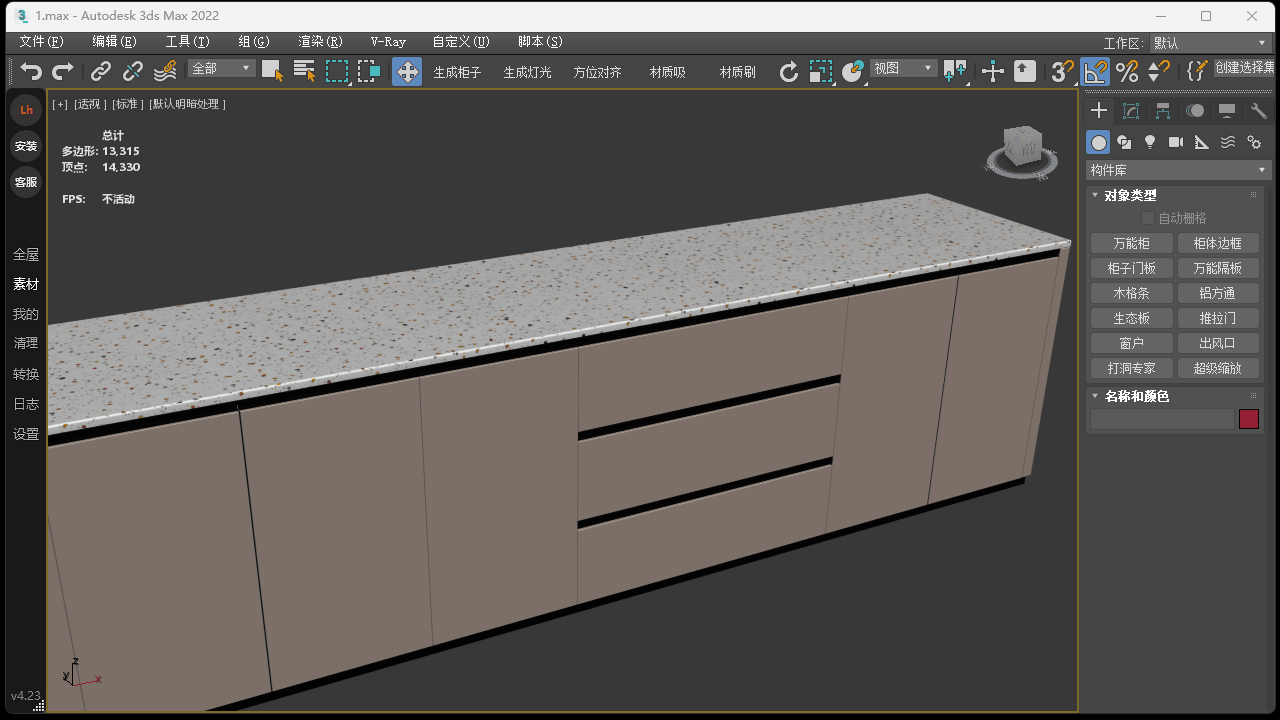Open Edit Named Selection Sets

pyautogui.click(x=1196, y=71)
